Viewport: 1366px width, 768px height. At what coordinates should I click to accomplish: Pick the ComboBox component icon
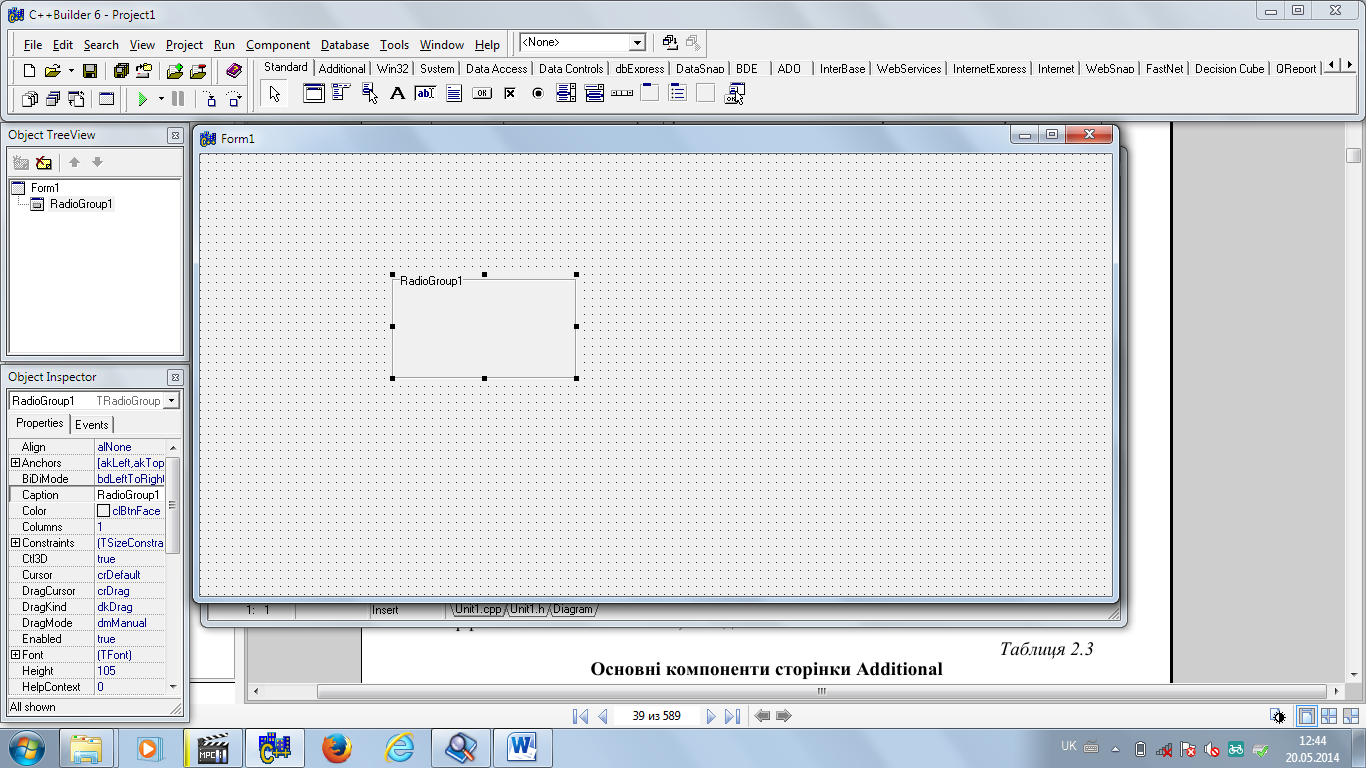594,94
